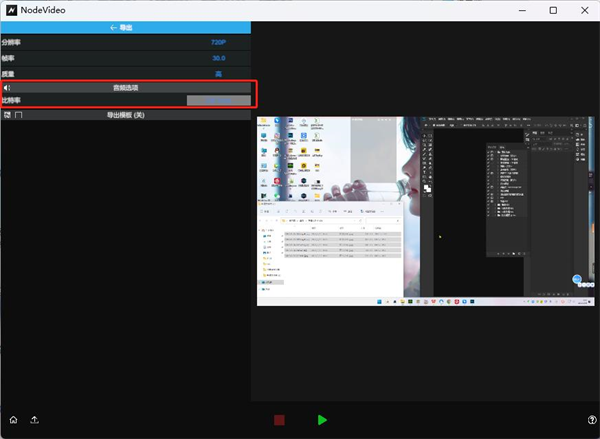Click the template icon beside 导出模板

[7, 115]
